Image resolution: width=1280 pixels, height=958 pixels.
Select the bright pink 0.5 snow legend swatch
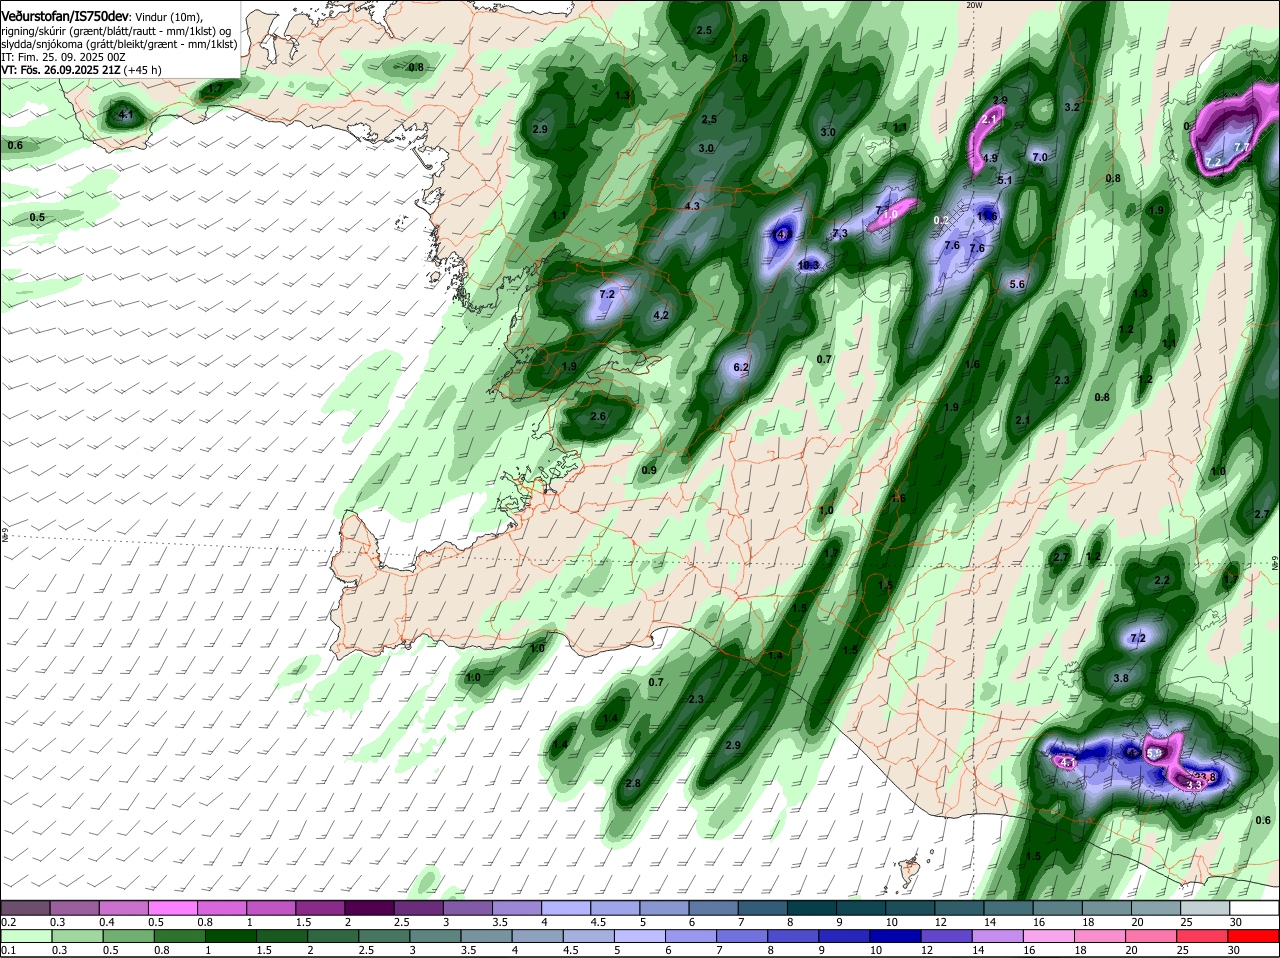(173, 907)
